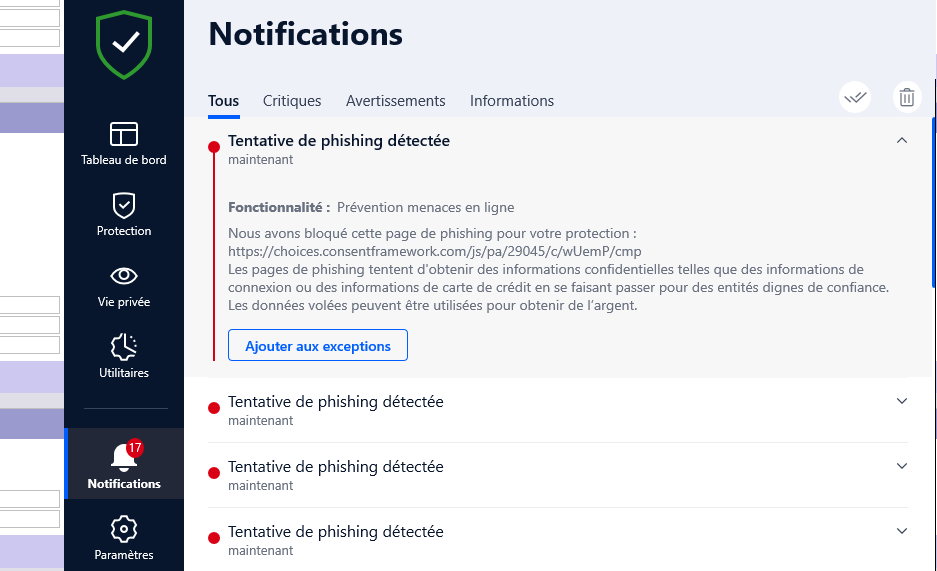
Task: Select the Tous tab
Action: click(223, 101)
